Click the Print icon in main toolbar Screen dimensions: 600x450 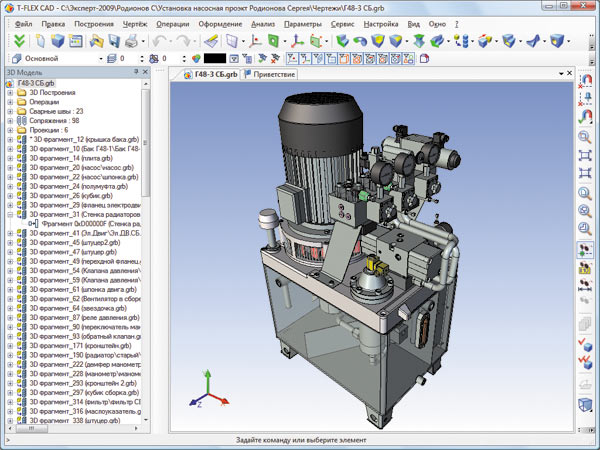pos(131,41)
